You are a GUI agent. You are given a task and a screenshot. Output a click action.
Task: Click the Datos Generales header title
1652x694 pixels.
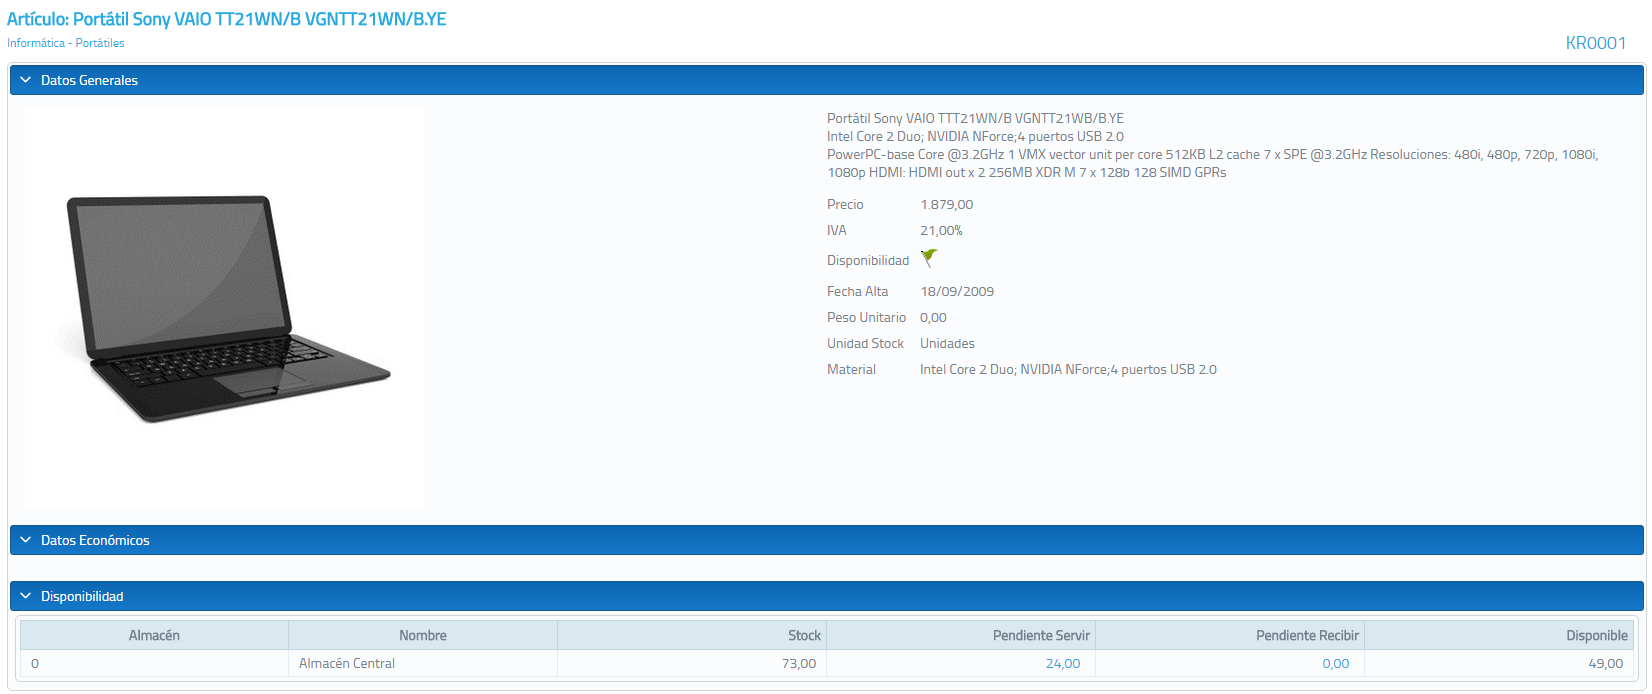point(89,80)
